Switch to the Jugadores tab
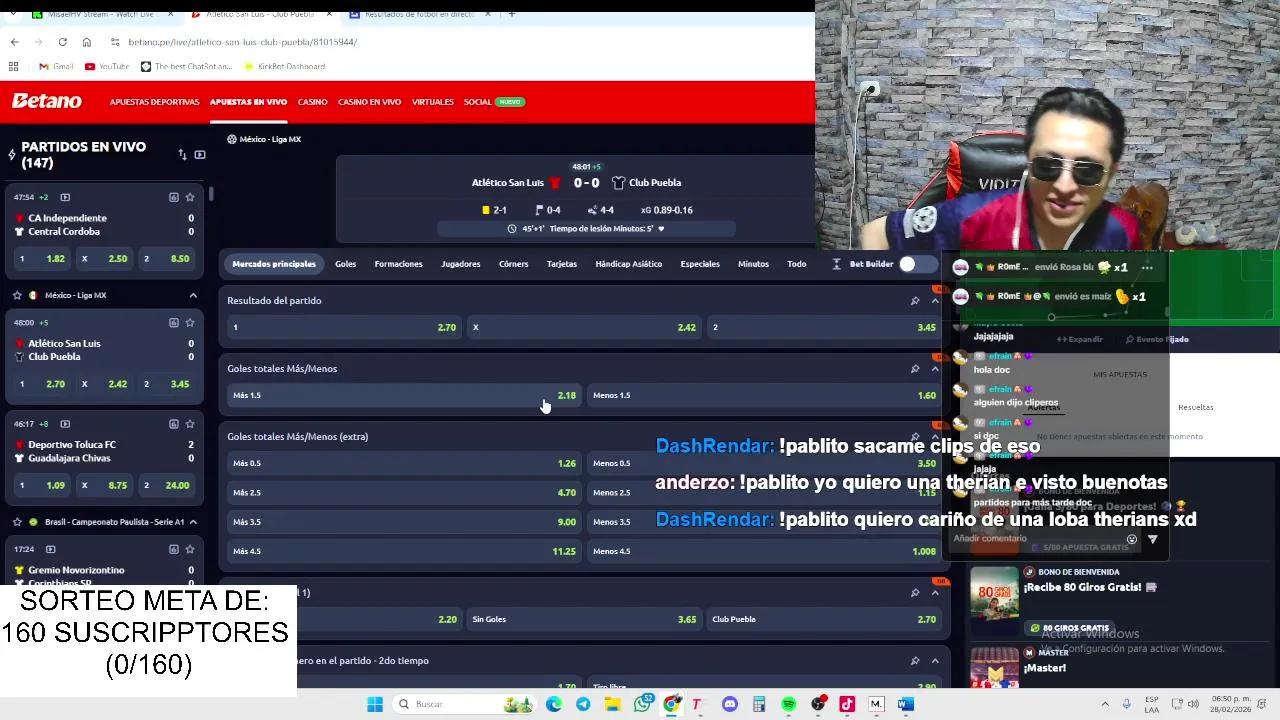Viewport: 1280px width, 720px height. tap(460, 264)
